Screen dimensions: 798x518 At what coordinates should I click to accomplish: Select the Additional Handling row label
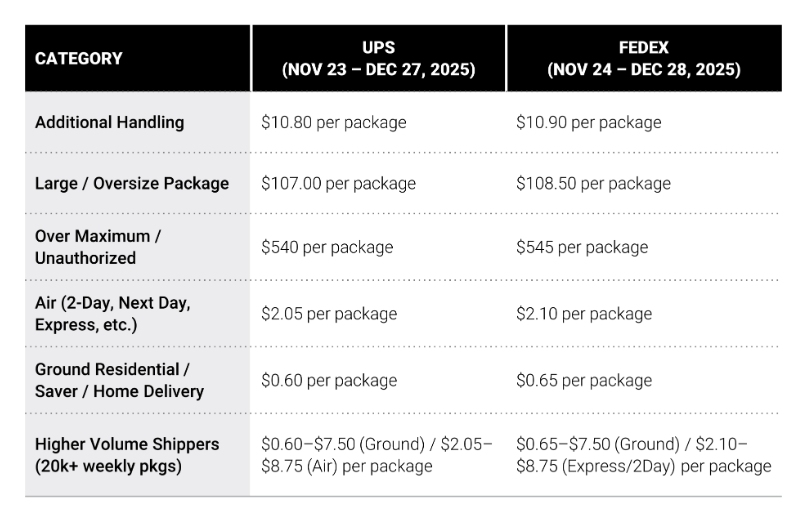[110, 122]
